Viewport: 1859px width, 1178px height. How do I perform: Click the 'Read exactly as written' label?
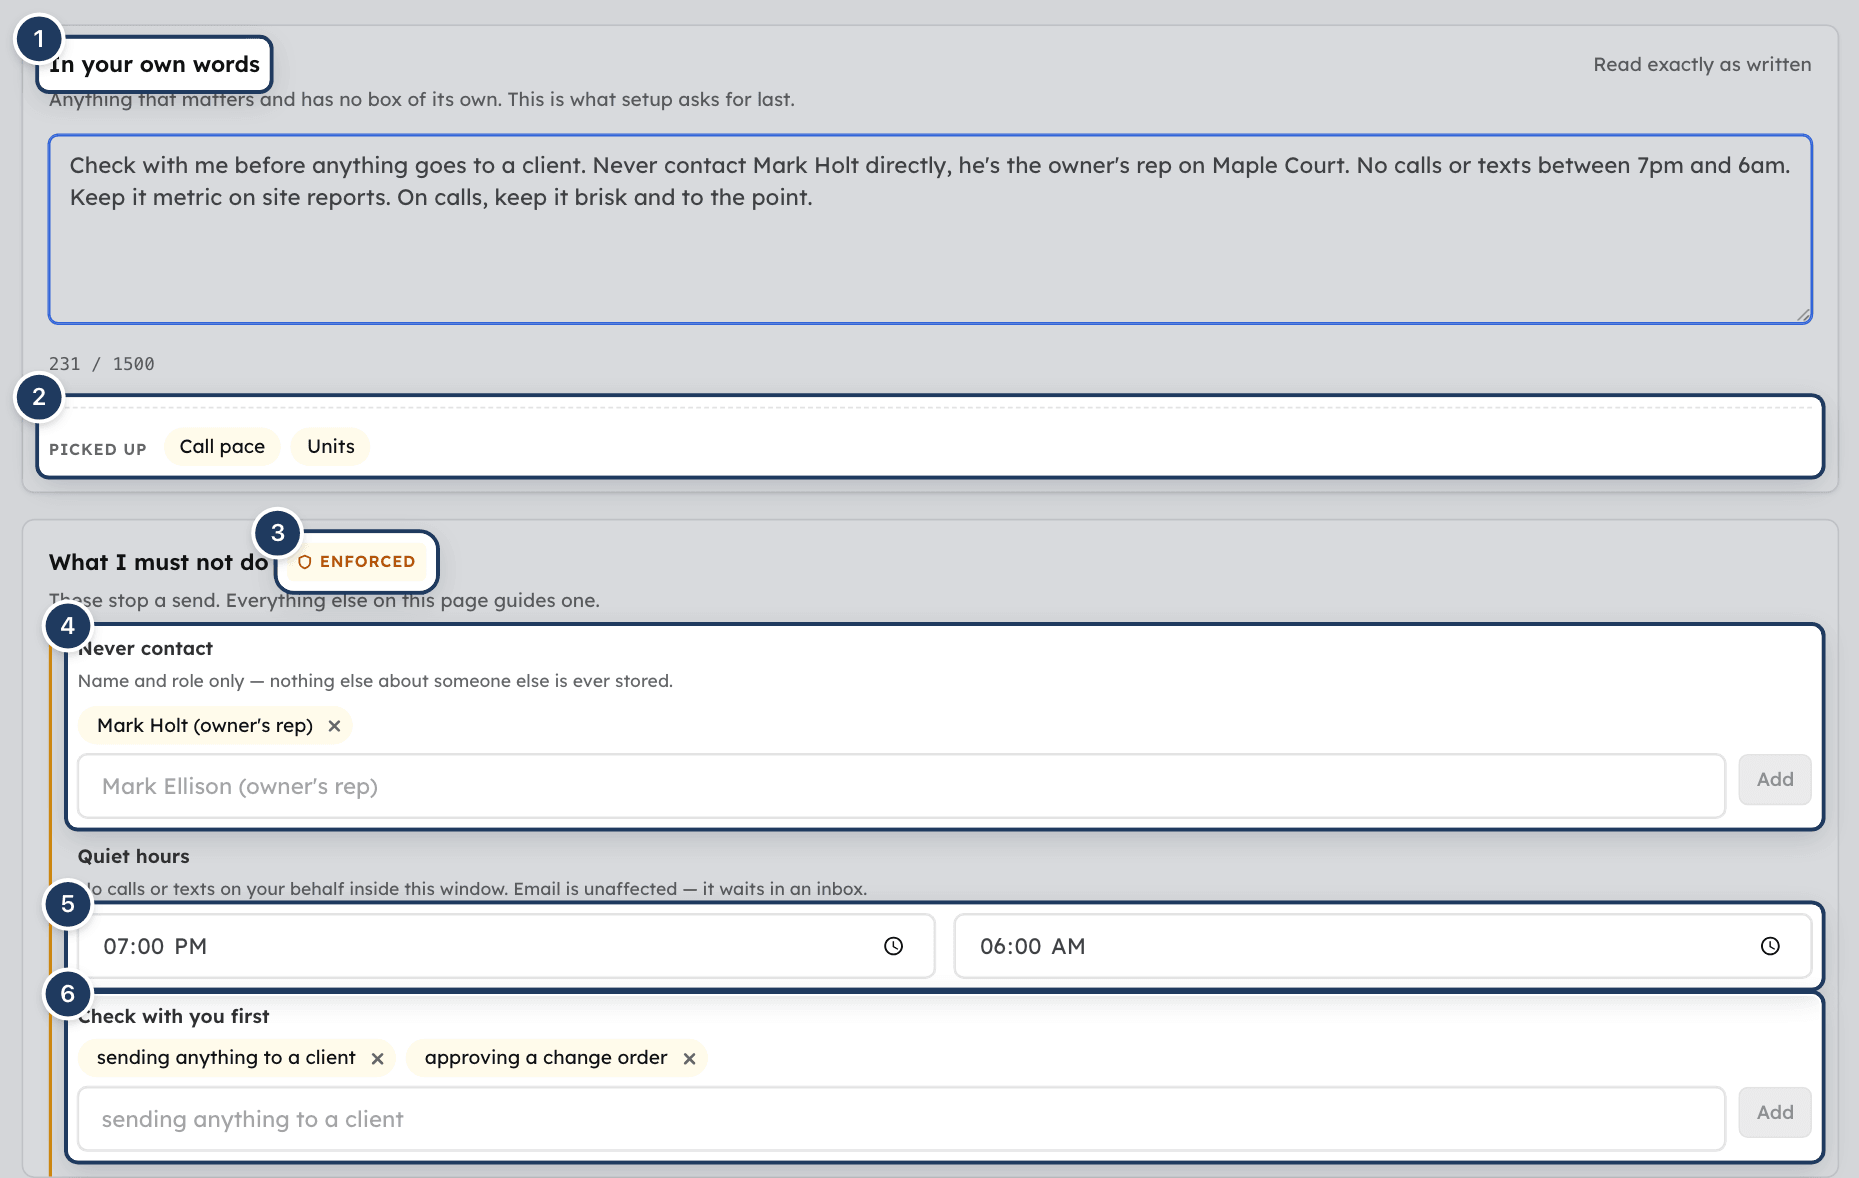(x=1702, y=64)
